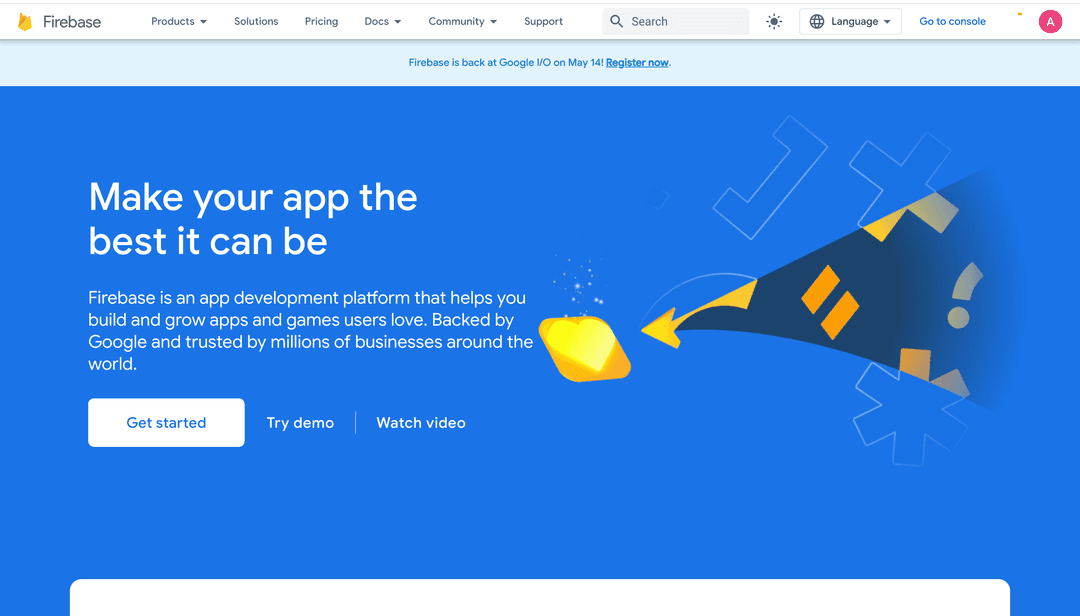Click the globe icon beside Language
1080x616 pixels.
pos(817,21)
